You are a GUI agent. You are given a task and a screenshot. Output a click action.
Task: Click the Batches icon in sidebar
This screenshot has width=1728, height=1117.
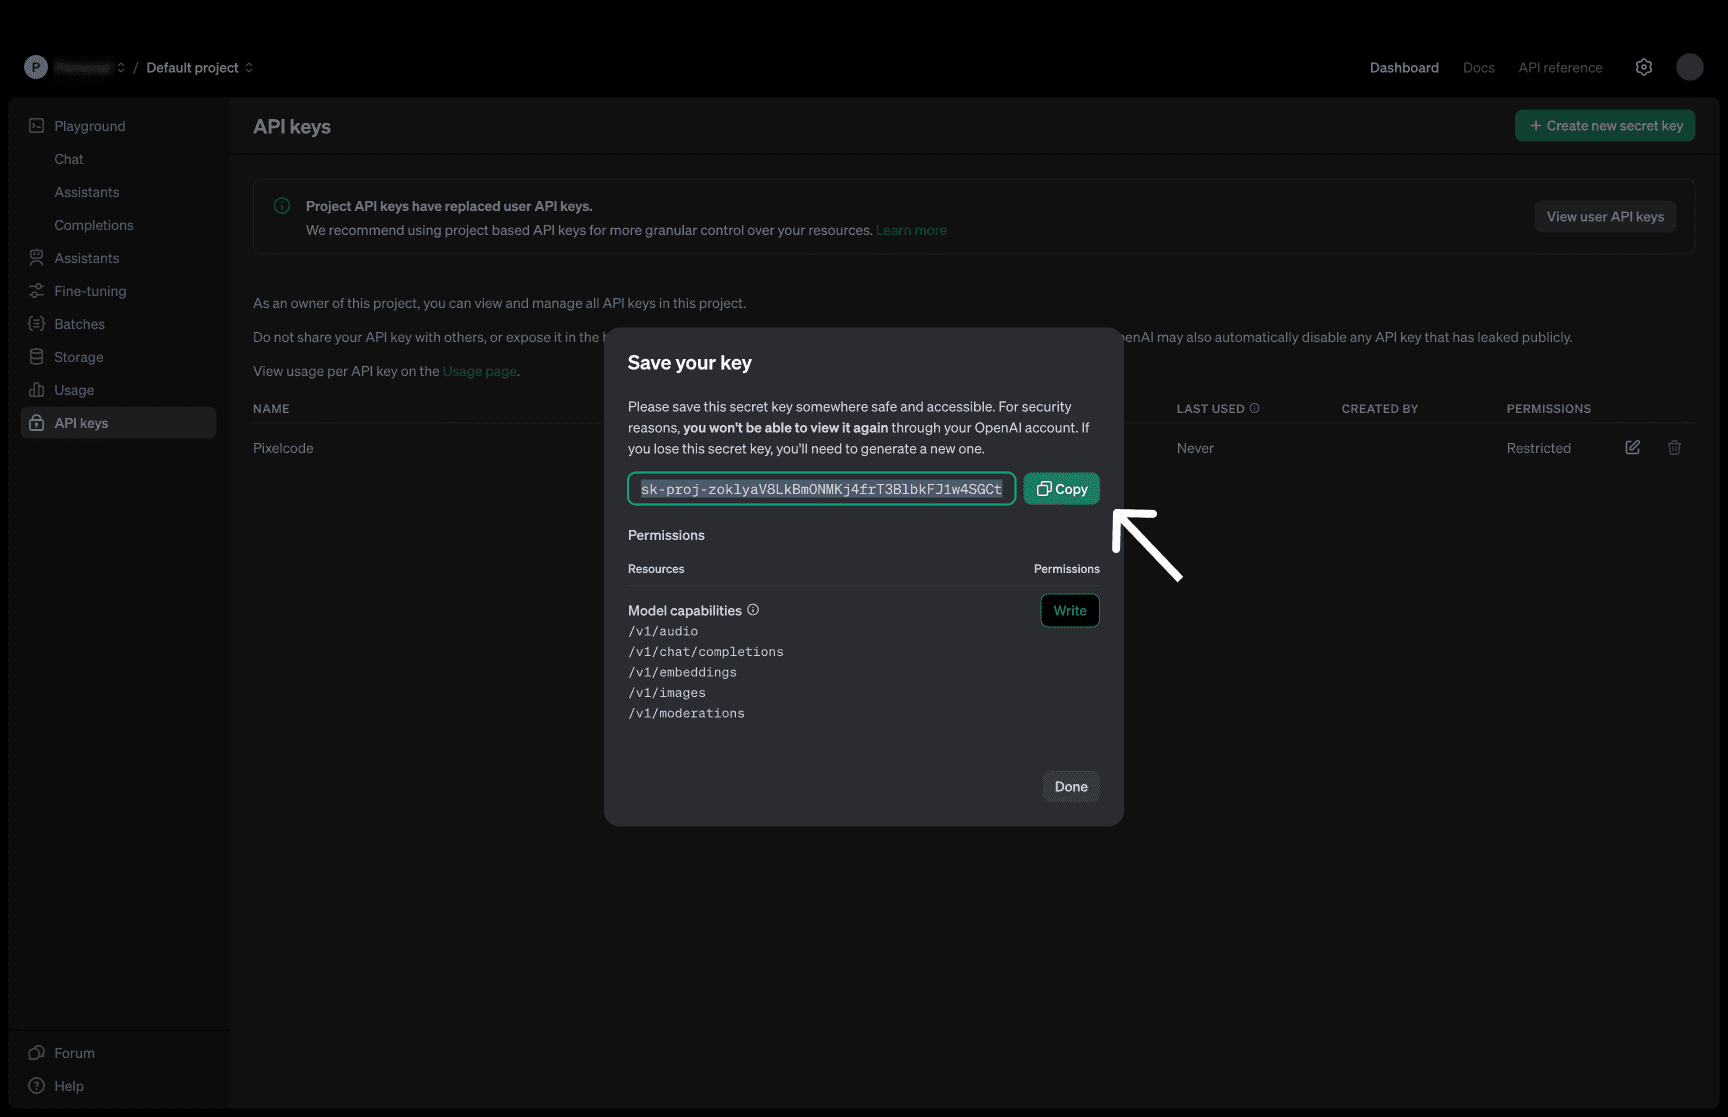[37, 324]
